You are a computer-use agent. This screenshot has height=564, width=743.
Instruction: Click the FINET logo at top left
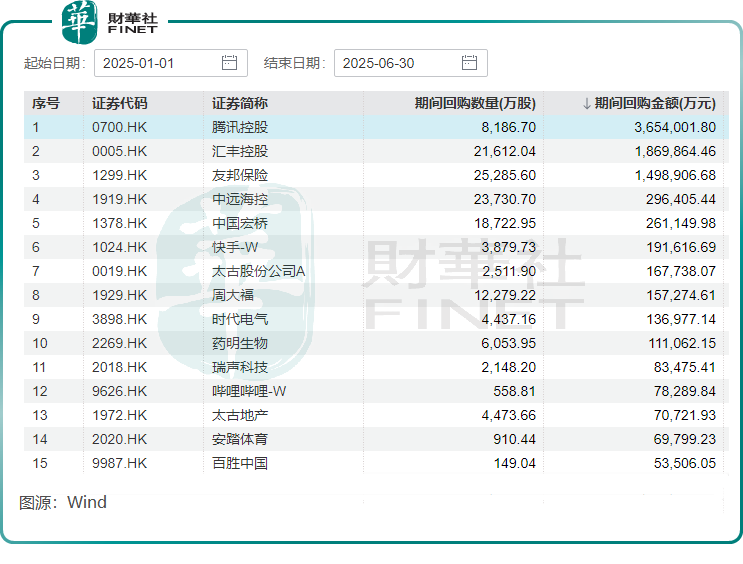109,22
